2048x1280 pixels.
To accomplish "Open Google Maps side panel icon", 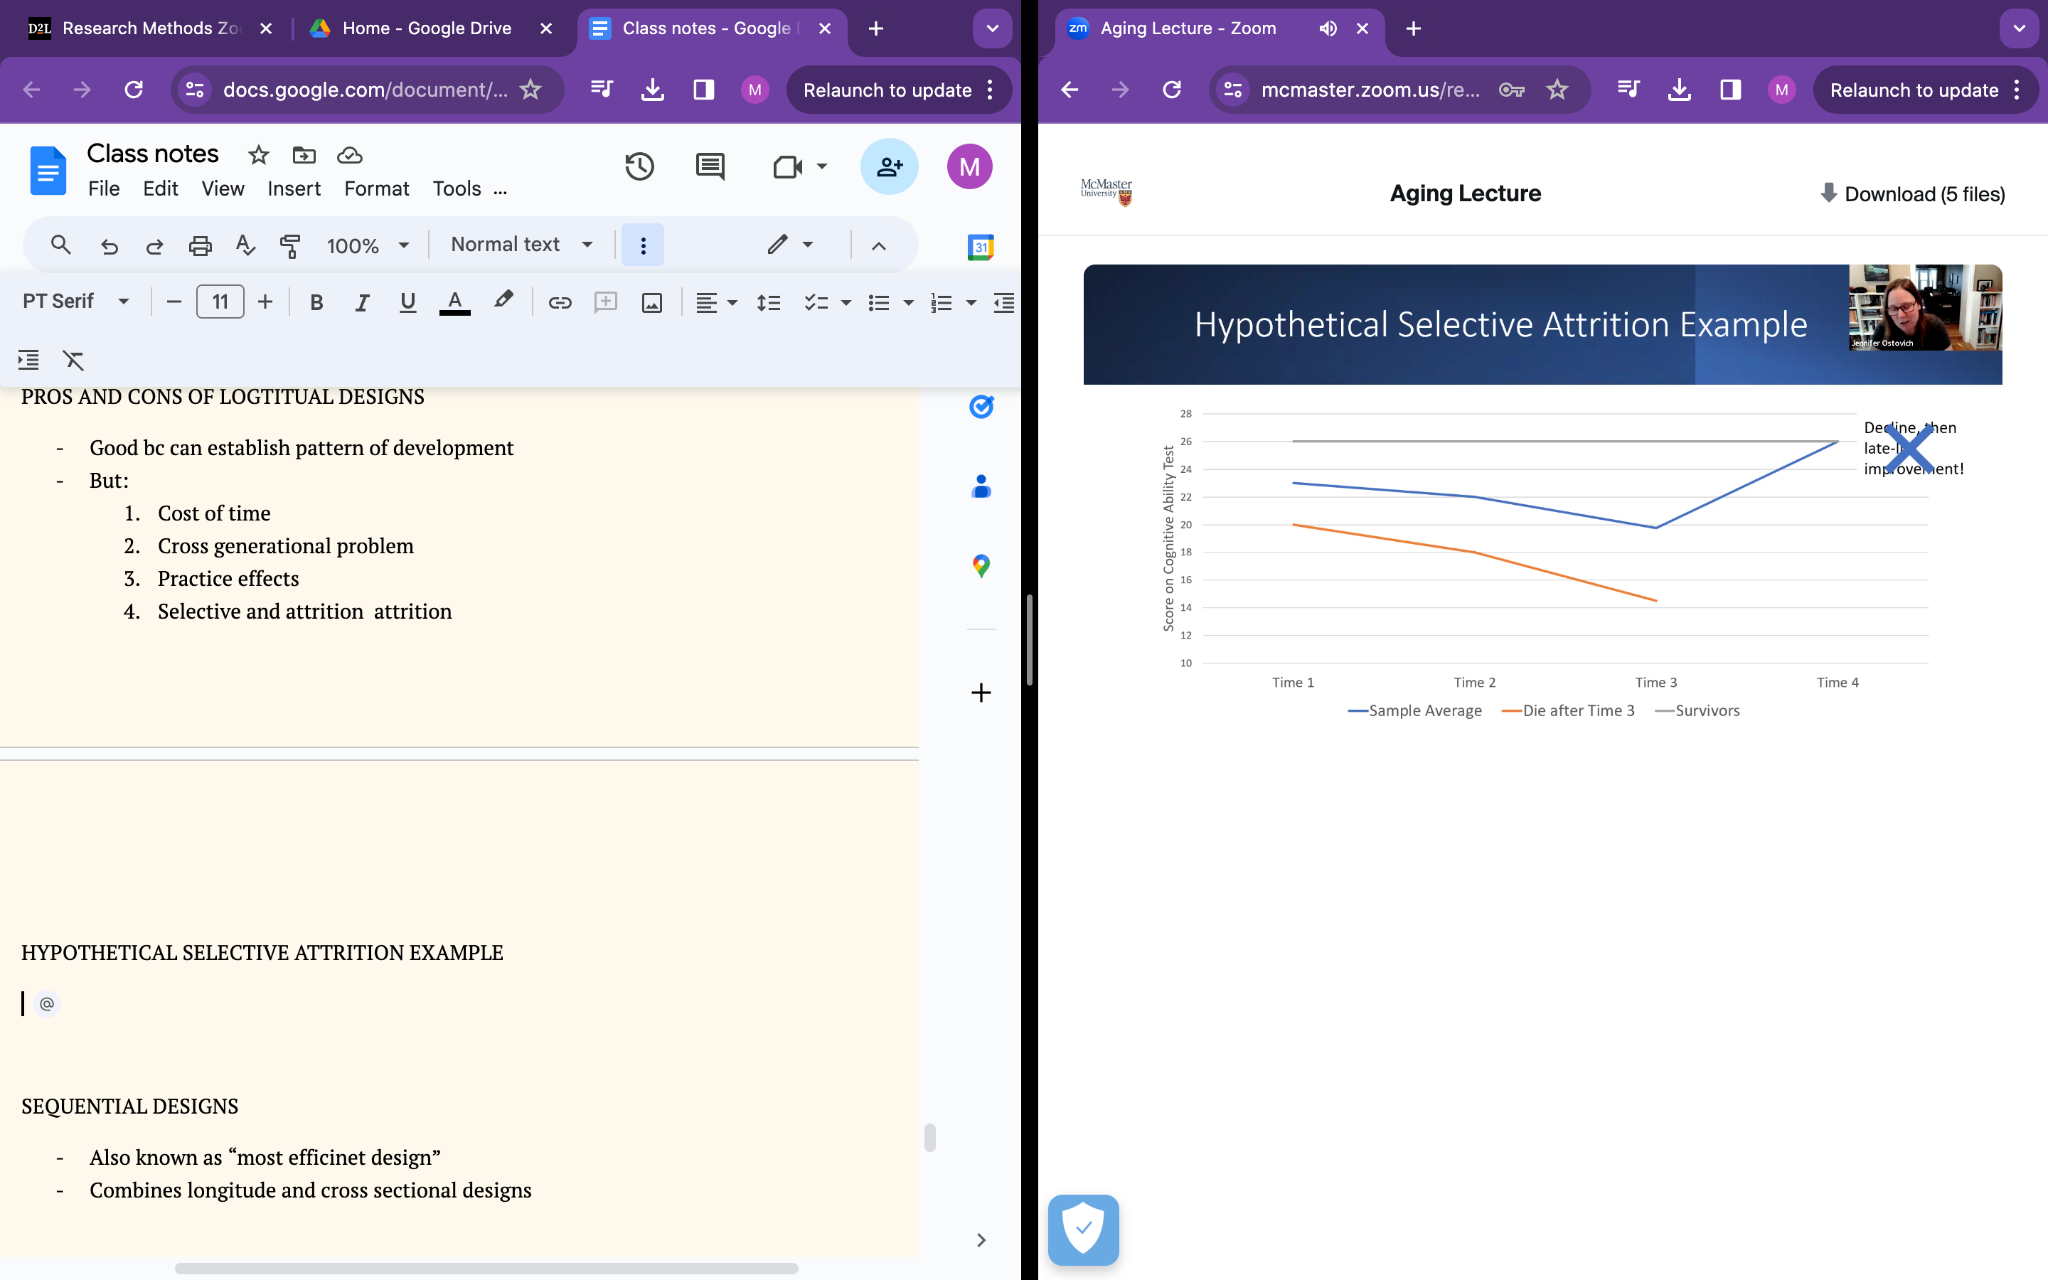I will (981, 566).
